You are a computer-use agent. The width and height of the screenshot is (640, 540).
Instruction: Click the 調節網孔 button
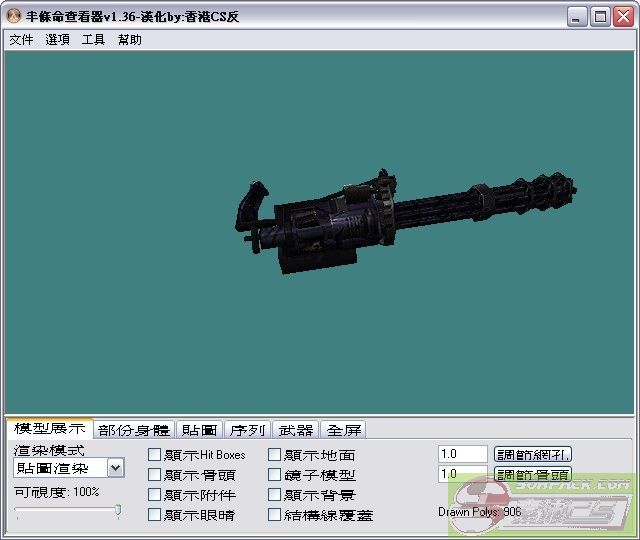point(533,454)
